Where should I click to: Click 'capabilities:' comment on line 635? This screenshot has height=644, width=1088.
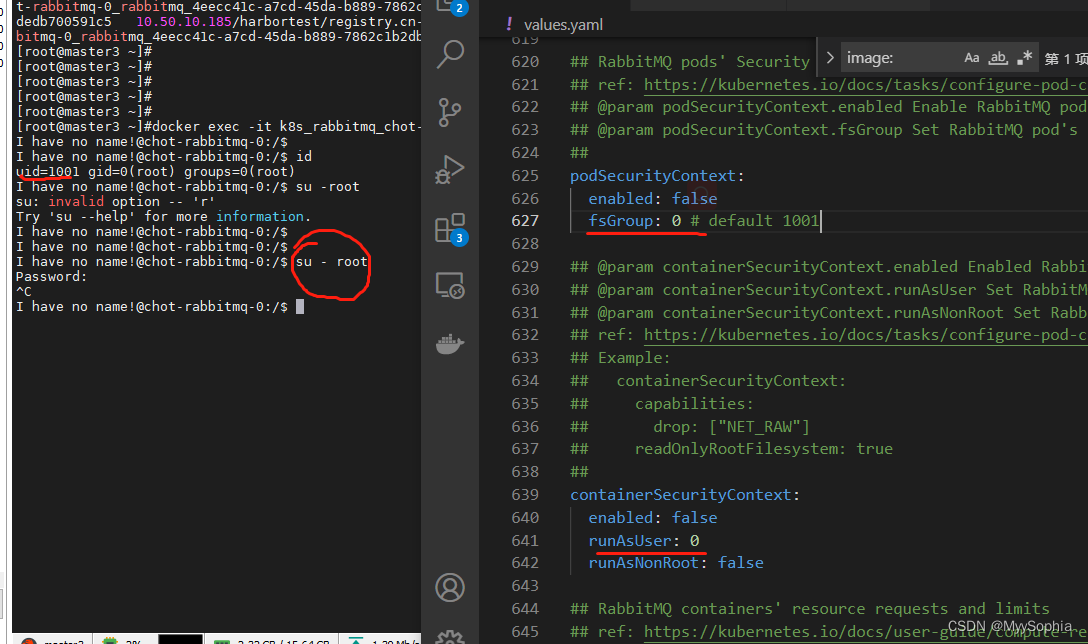(x=694, y=404)
